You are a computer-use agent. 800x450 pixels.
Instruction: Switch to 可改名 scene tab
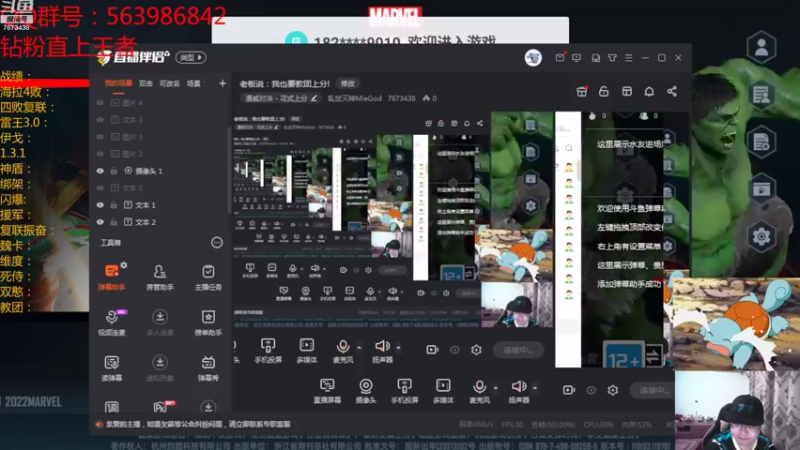(169, 84)
